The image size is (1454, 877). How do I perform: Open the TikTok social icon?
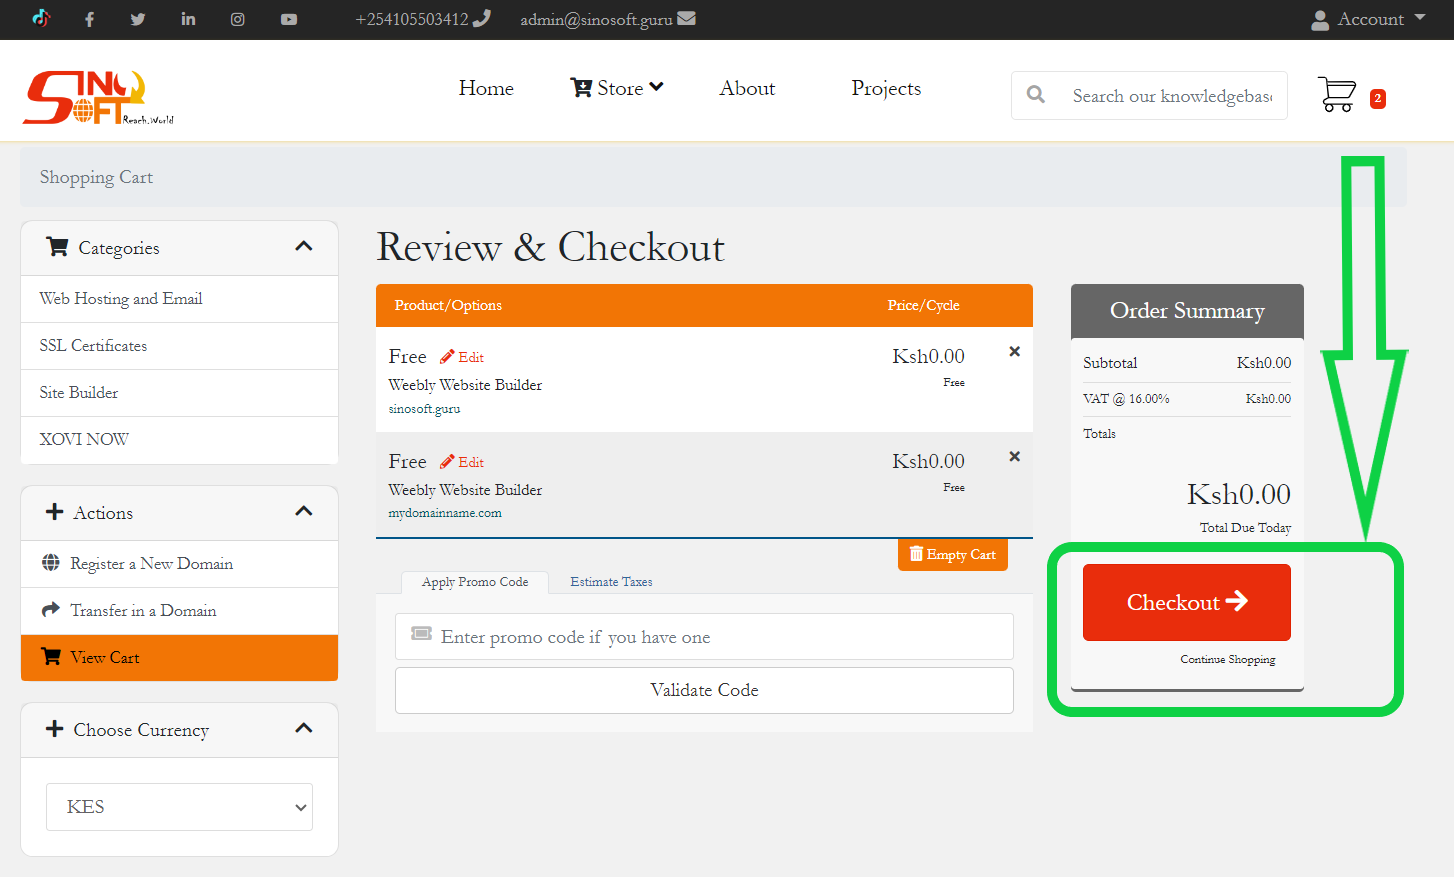pyautogui.click(x=41, y=18)
